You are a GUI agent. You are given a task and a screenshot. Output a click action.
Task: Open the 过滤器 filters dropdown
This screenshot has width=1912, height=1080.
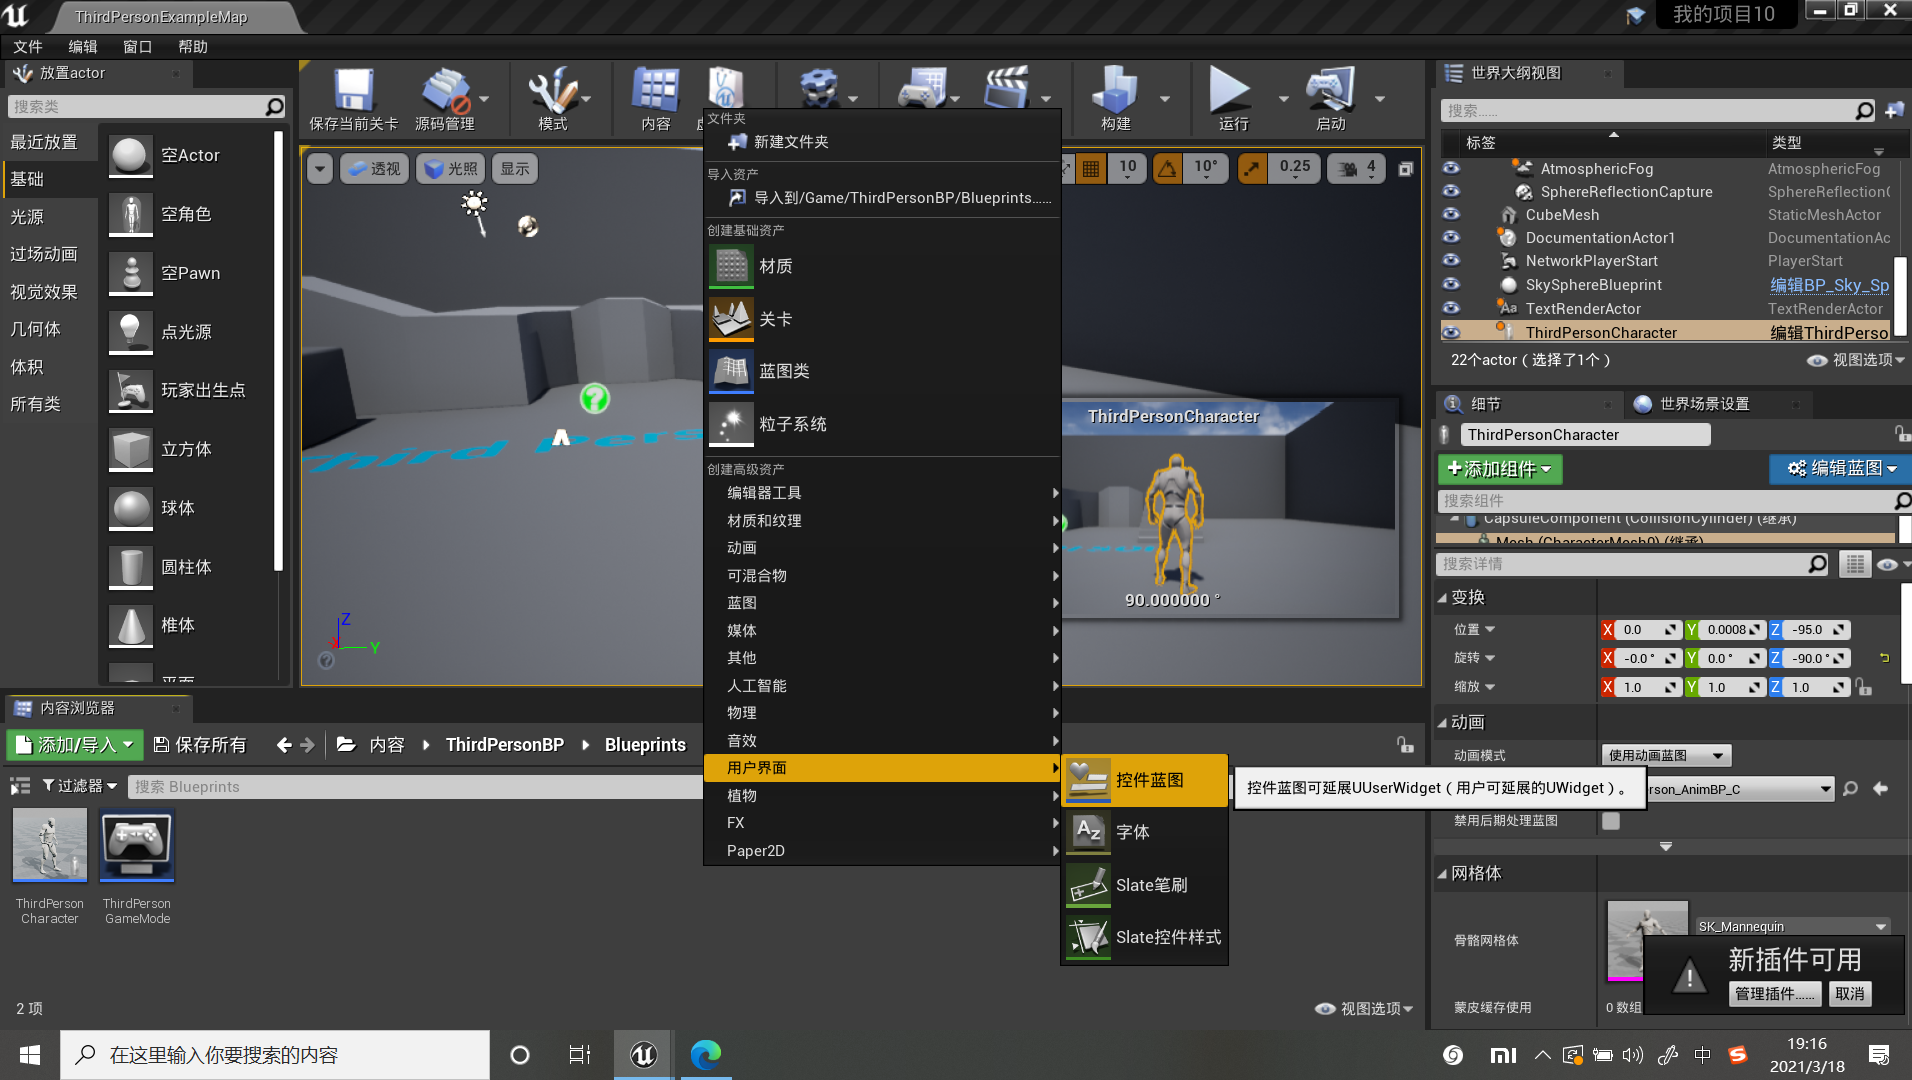click(x=79, y=786)
